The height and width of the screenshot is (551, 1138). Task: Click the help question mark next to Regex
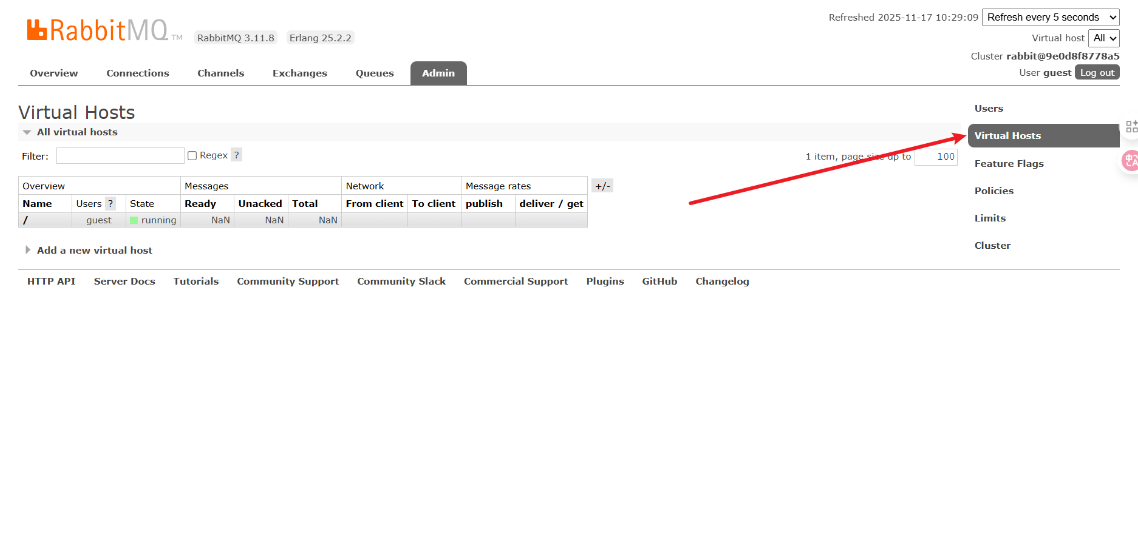click(237, 155)
